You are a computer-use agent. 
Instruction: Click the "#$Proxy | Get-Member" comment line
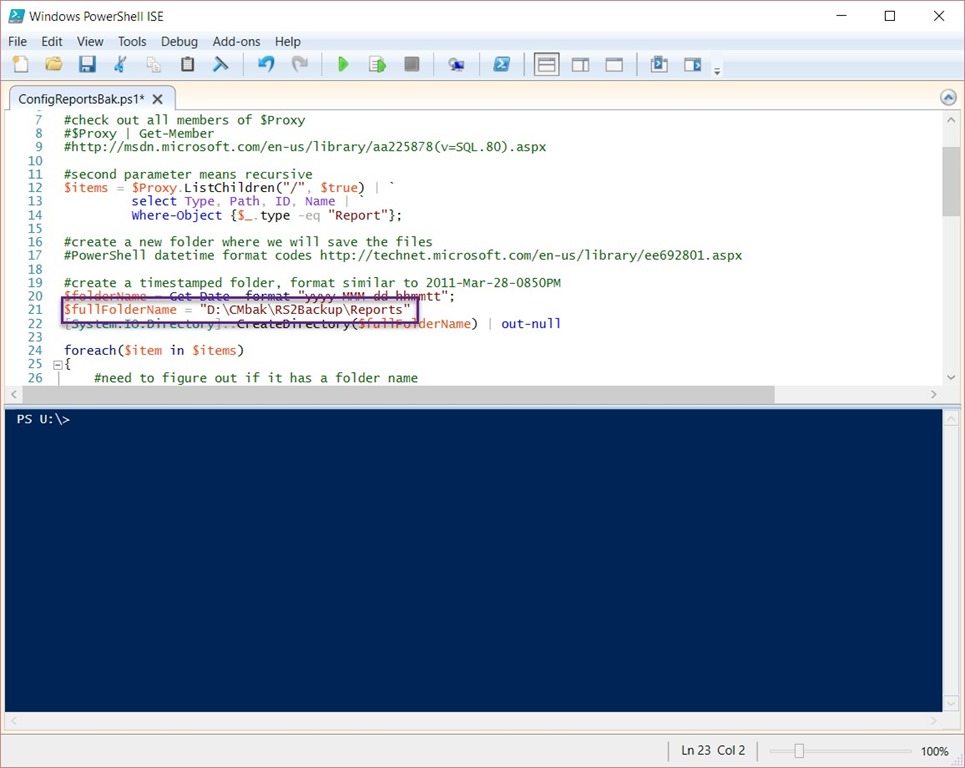tap(139, 134)
